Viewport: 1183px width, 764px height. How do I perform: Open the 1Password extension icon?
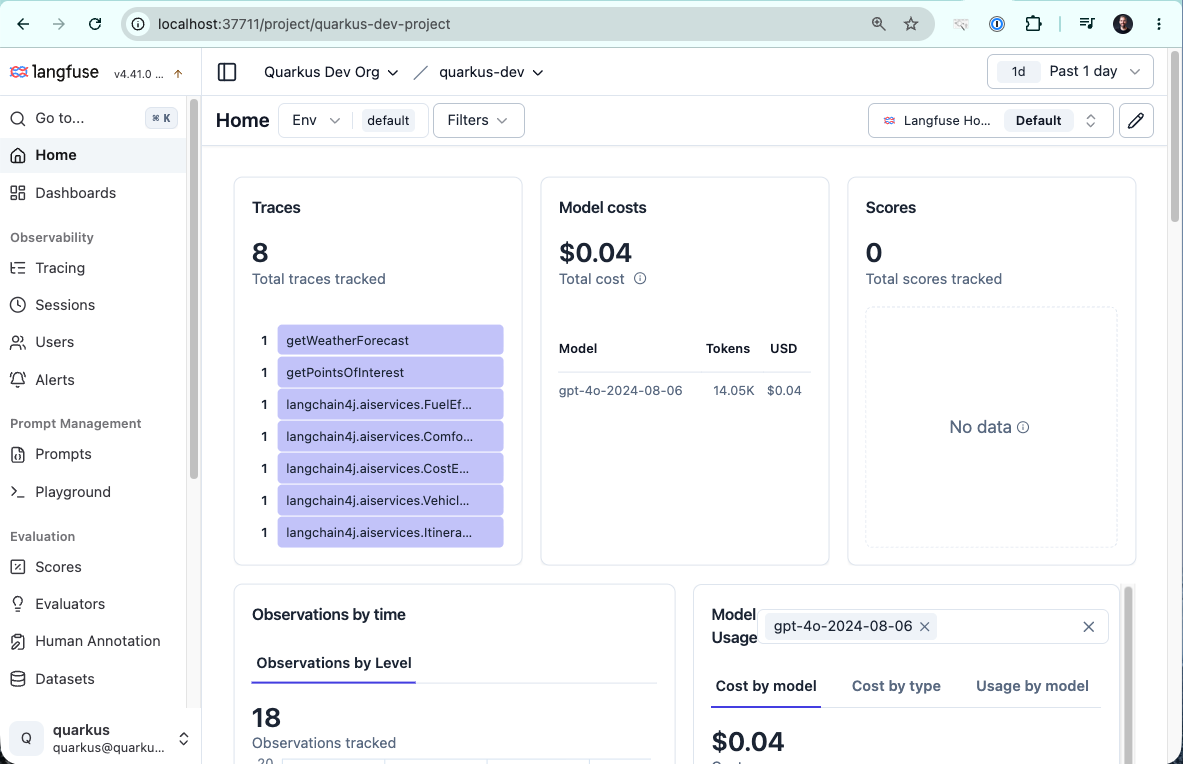tap(997, 24)
